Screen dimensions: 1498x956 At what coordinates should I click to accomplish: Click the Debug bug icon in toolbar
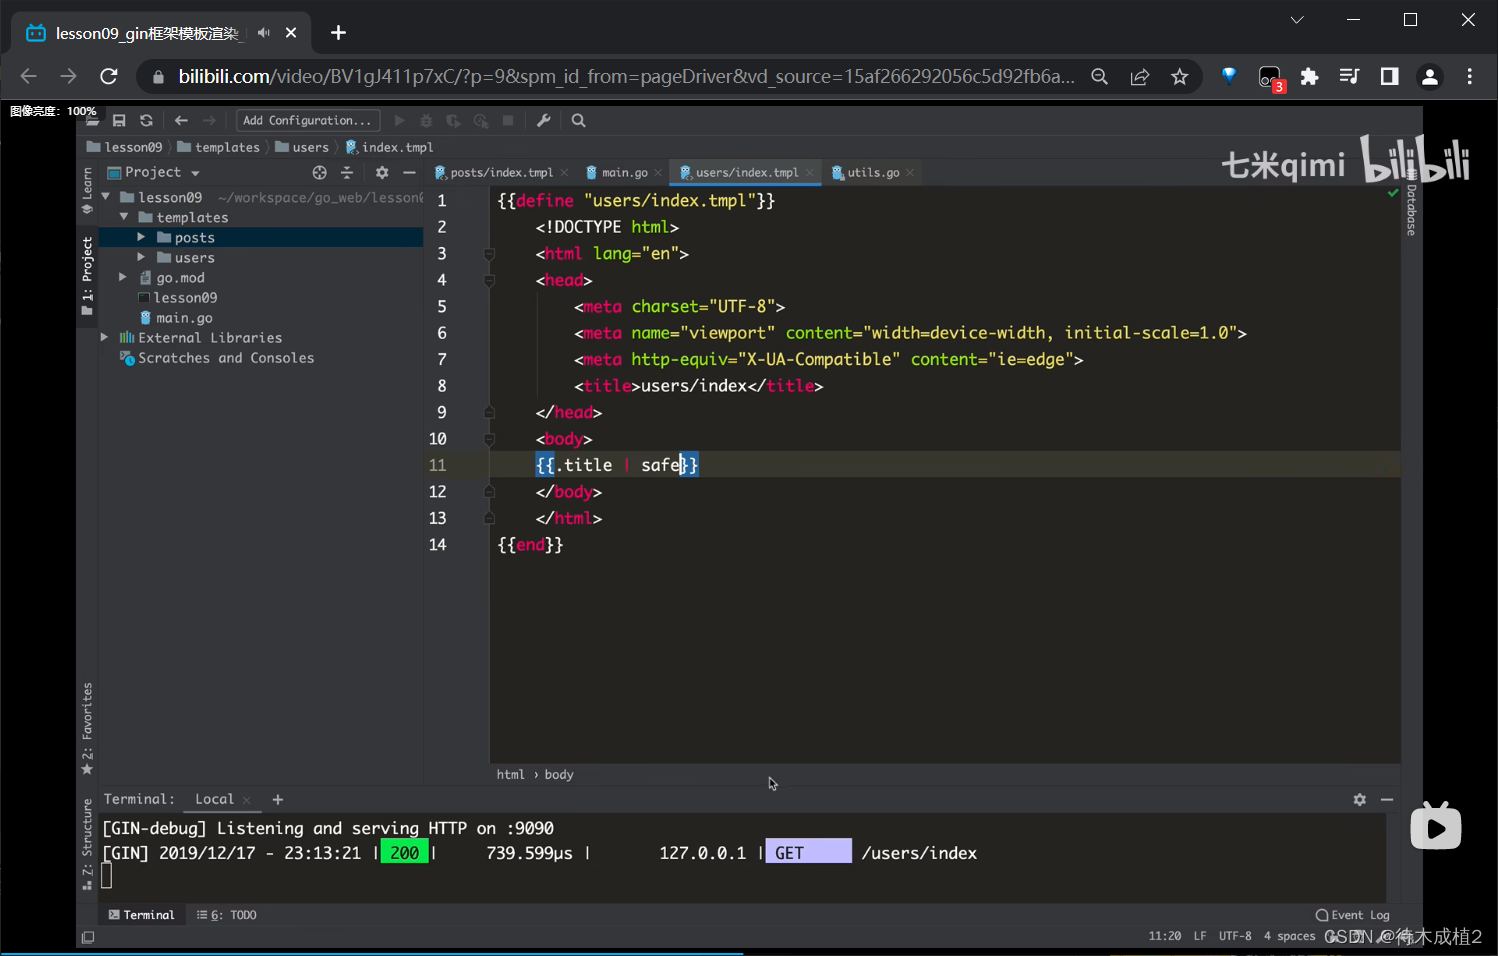coord(426,121)
